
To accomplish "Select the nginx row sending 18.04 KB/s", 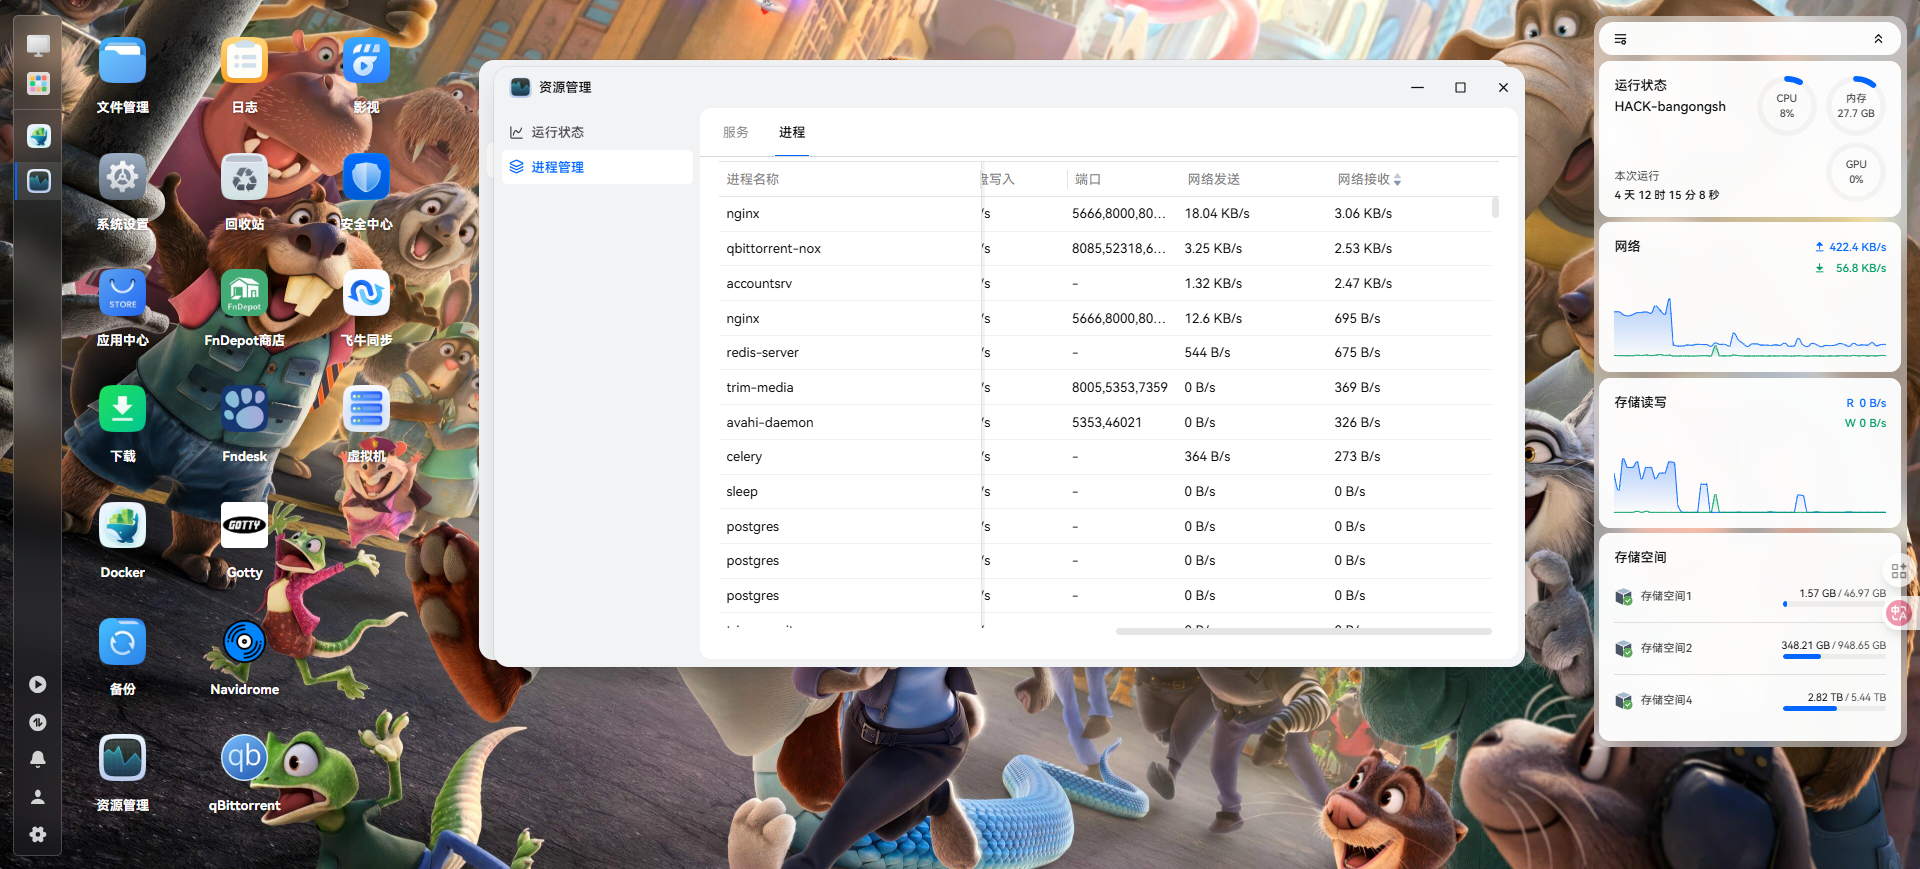I will 1106,214.
